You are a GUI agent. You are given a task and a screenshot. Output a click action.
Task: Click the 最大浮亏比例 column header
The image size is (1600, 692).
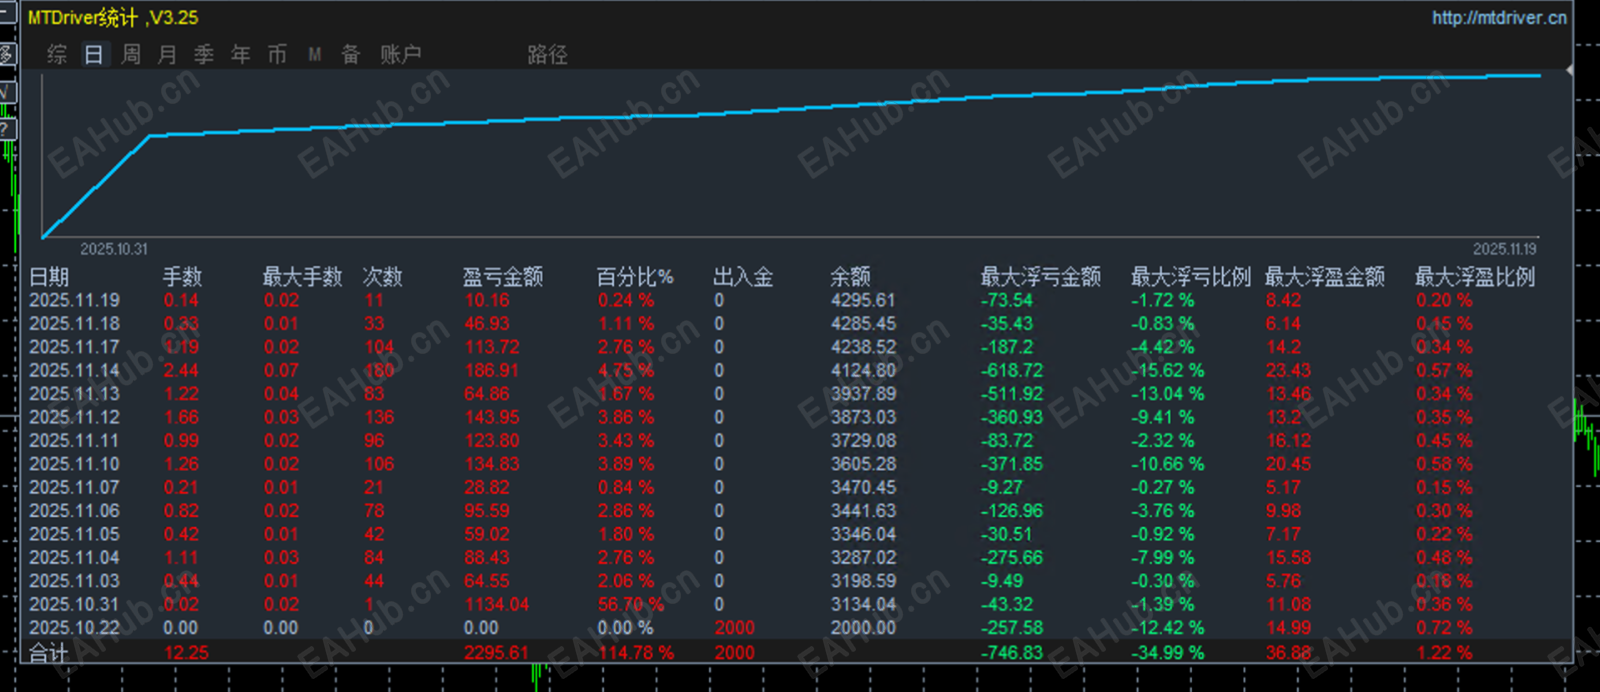click(x=1190, y=277)
